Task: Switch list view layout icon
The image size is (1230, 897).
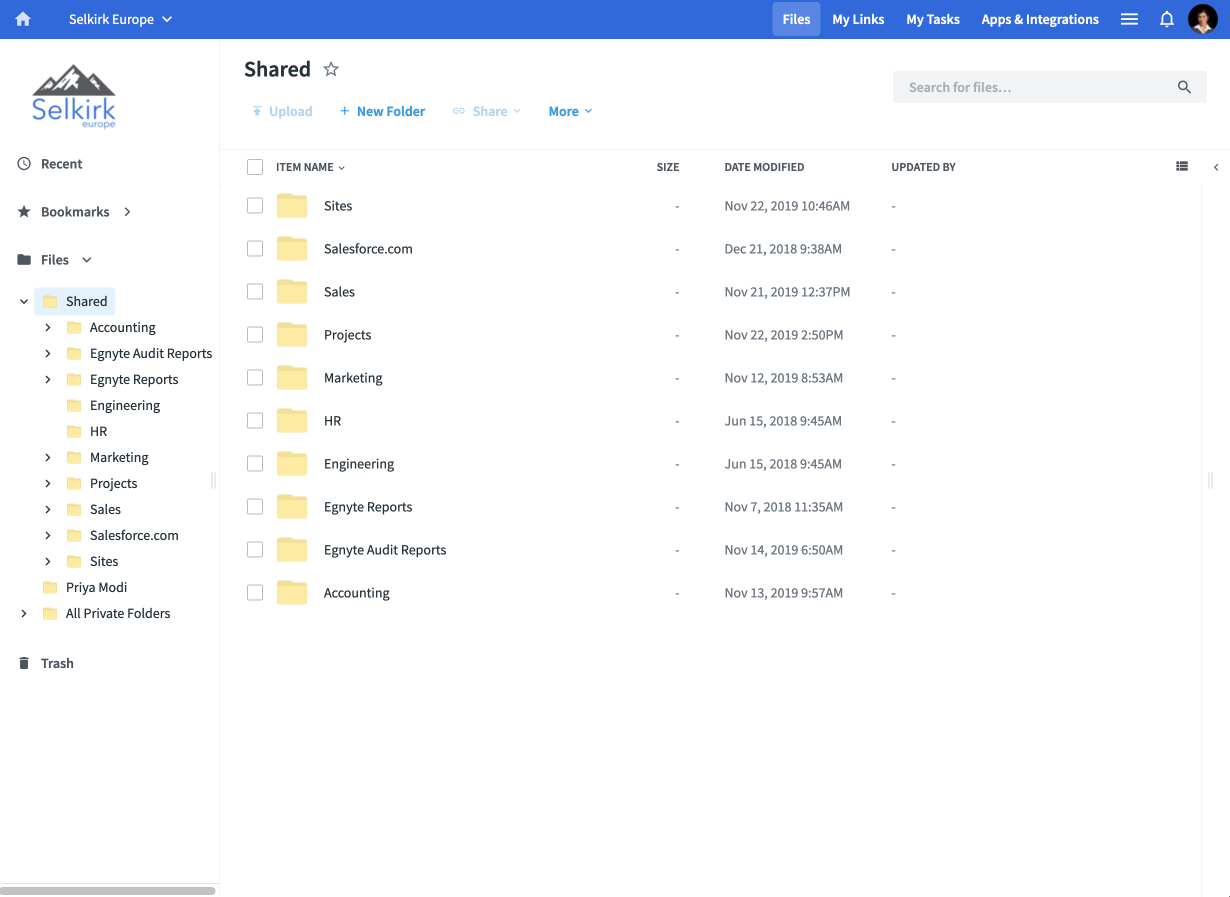Action: tap(1182, 167)
